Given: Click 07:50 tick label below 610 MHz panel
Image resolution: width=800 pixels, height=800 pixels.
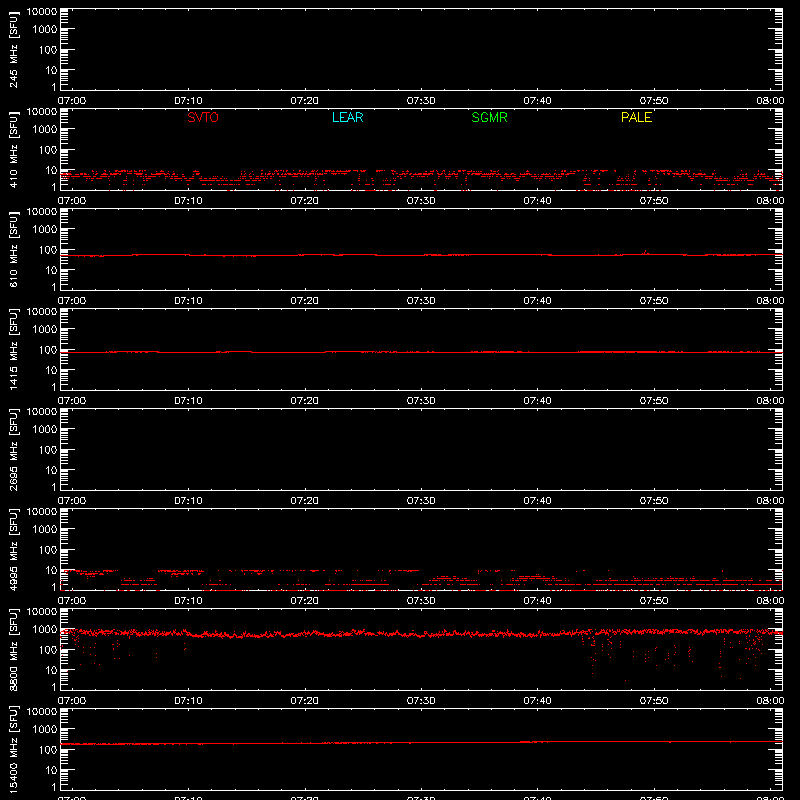Looking at the screenshot, I should 654,301.
